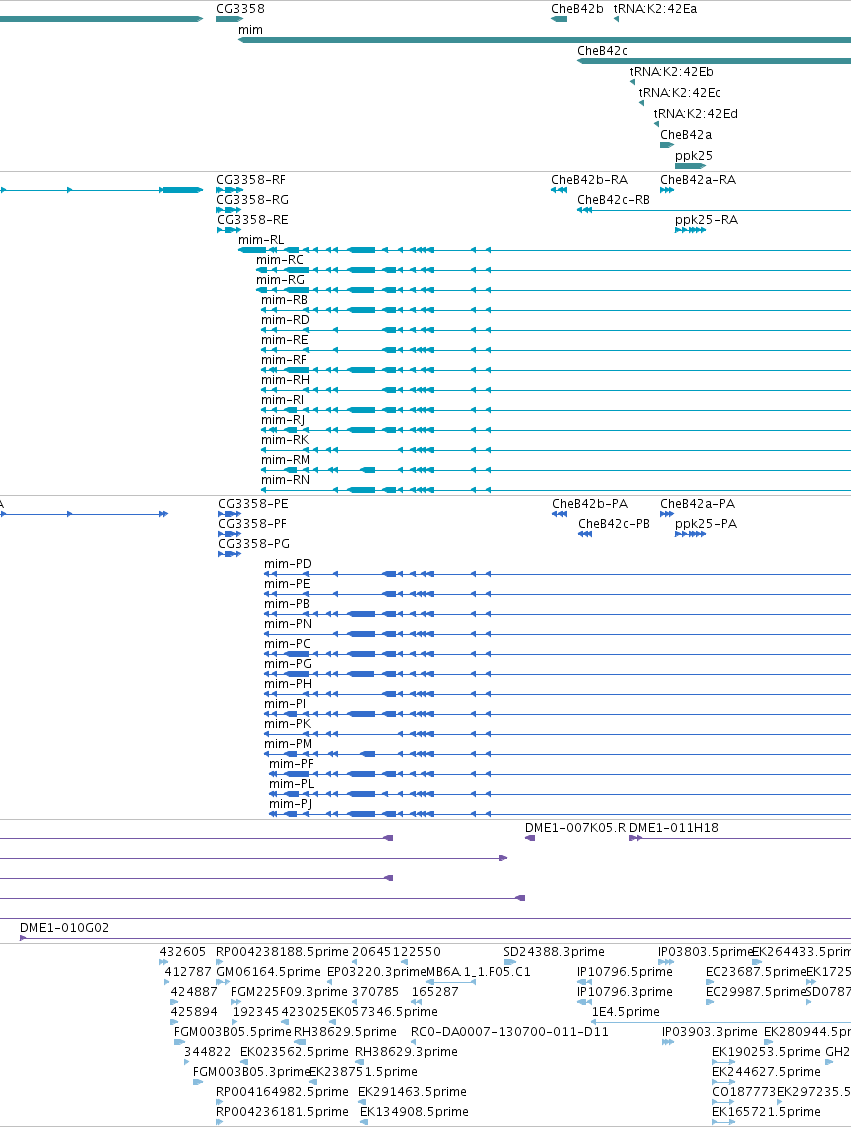Click EK134908.5prime EST label
This screenshot has width=851, height=1127.
(x=414, y=1112)
